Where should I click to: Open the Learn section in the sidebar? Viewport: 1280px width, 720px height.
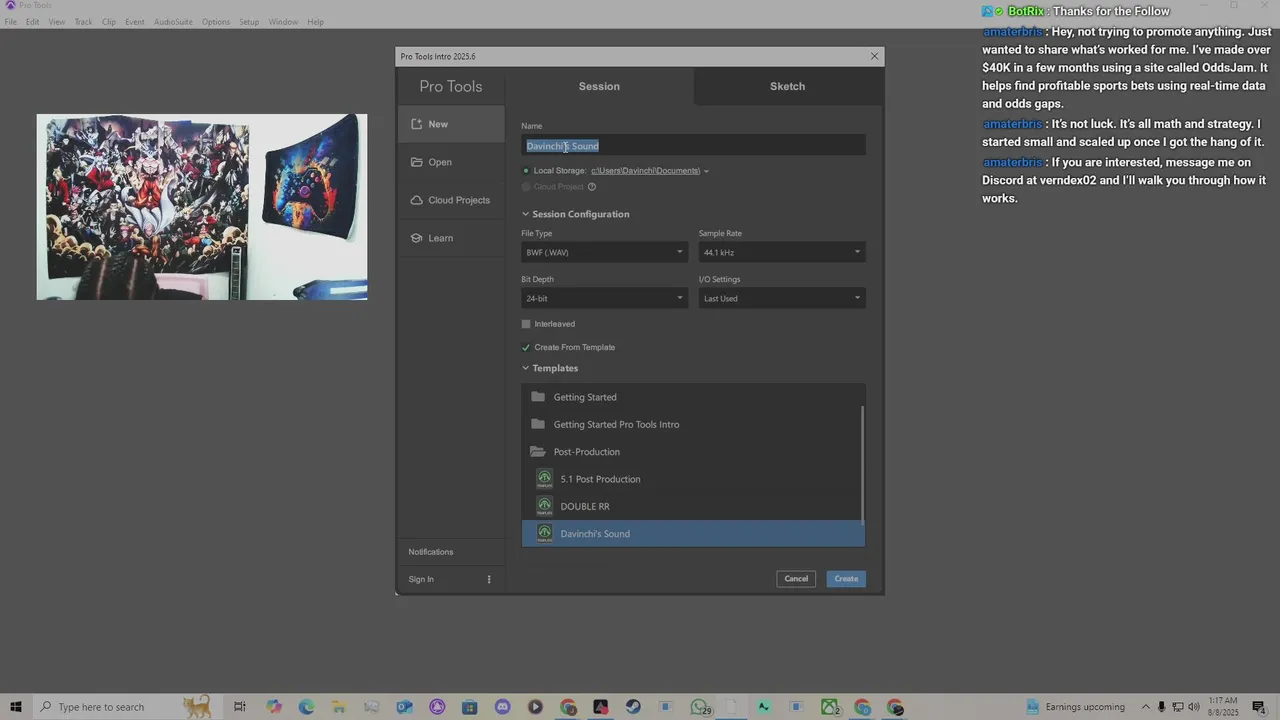click(x=450, y=238)
